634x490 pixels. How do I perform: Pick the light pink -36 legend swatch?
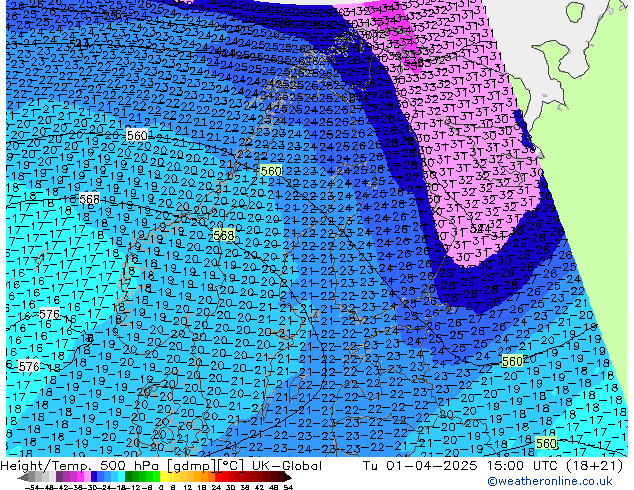point(88,476)
